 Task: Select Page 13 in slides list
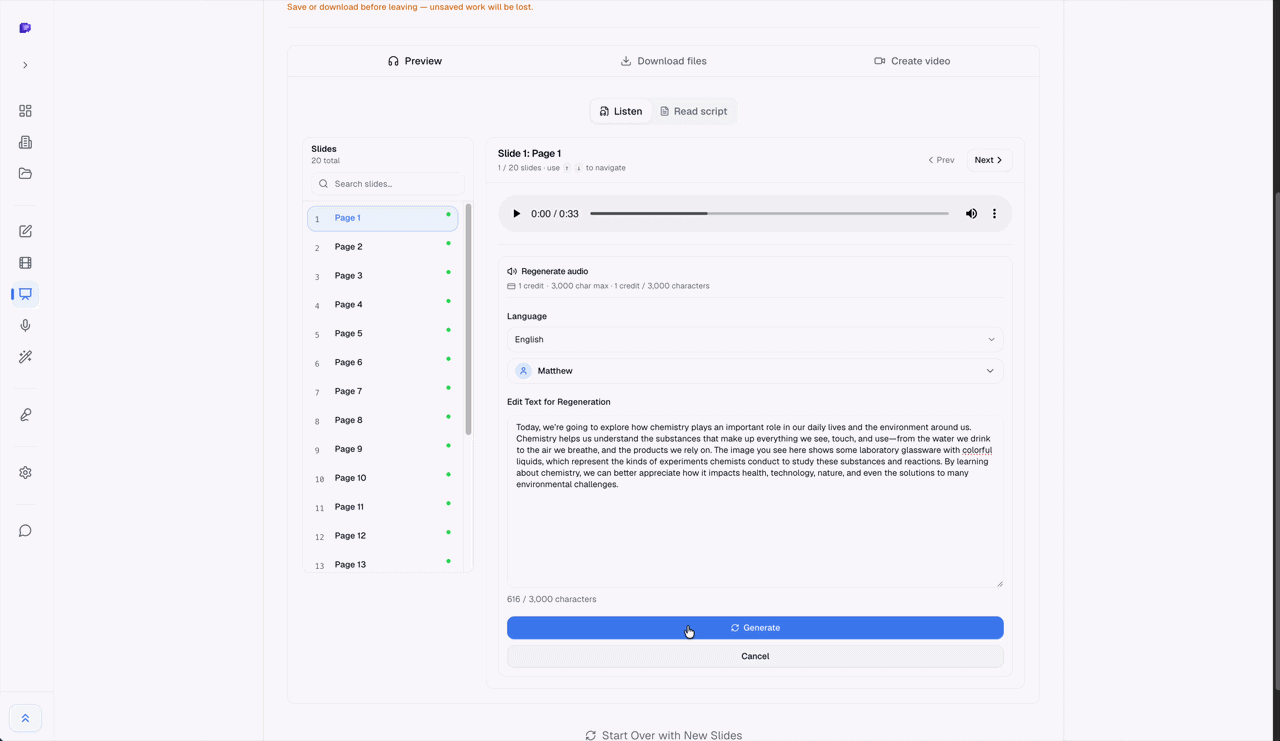(x=382, y=565)
